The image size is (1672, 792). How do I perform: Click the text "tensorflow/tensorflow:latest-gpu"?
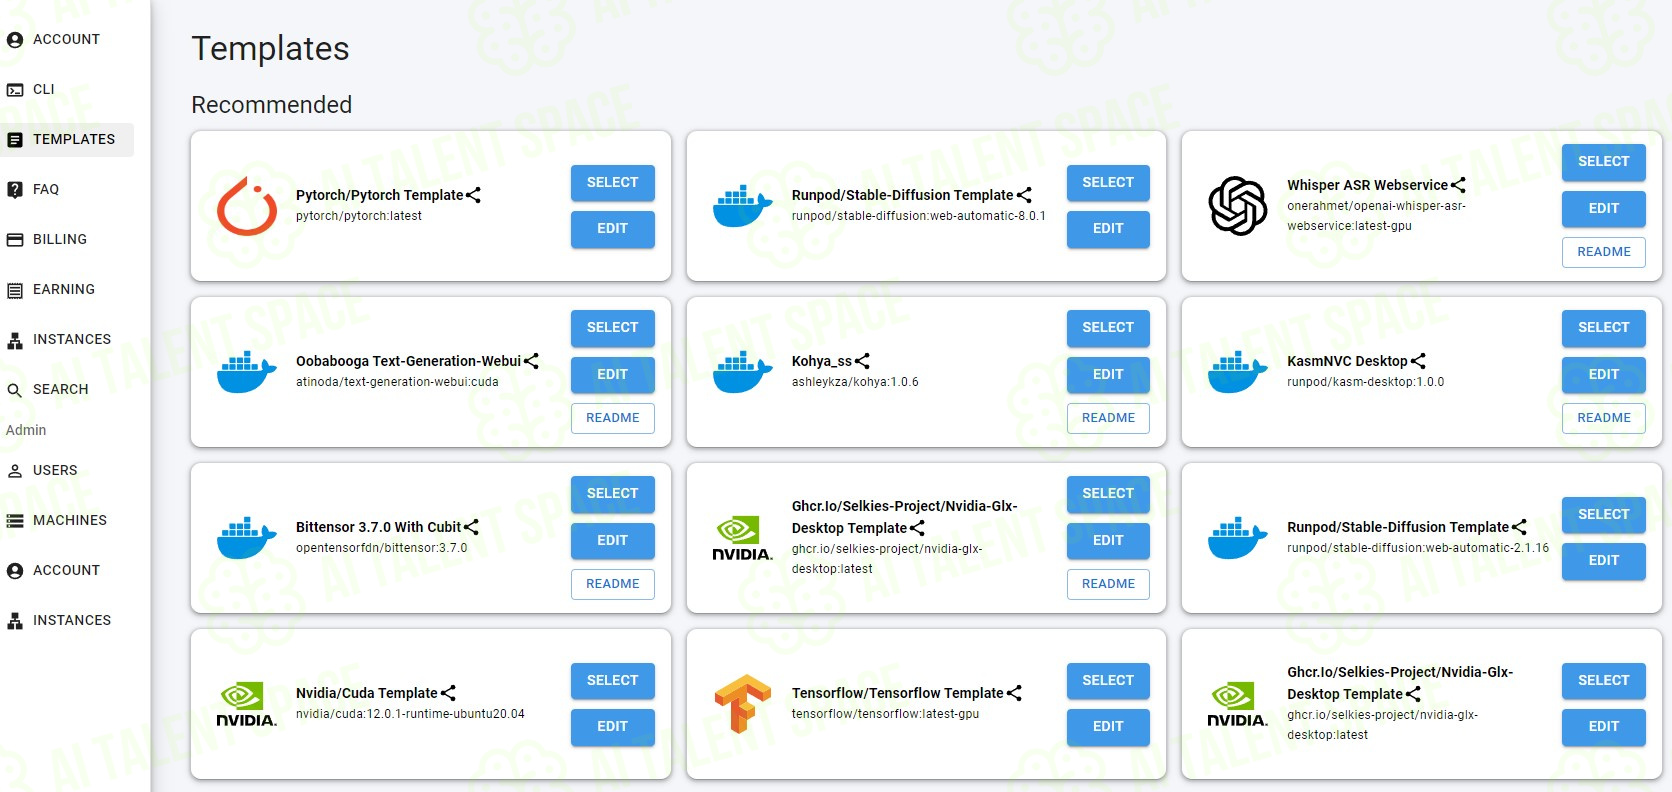coord(886,714)
